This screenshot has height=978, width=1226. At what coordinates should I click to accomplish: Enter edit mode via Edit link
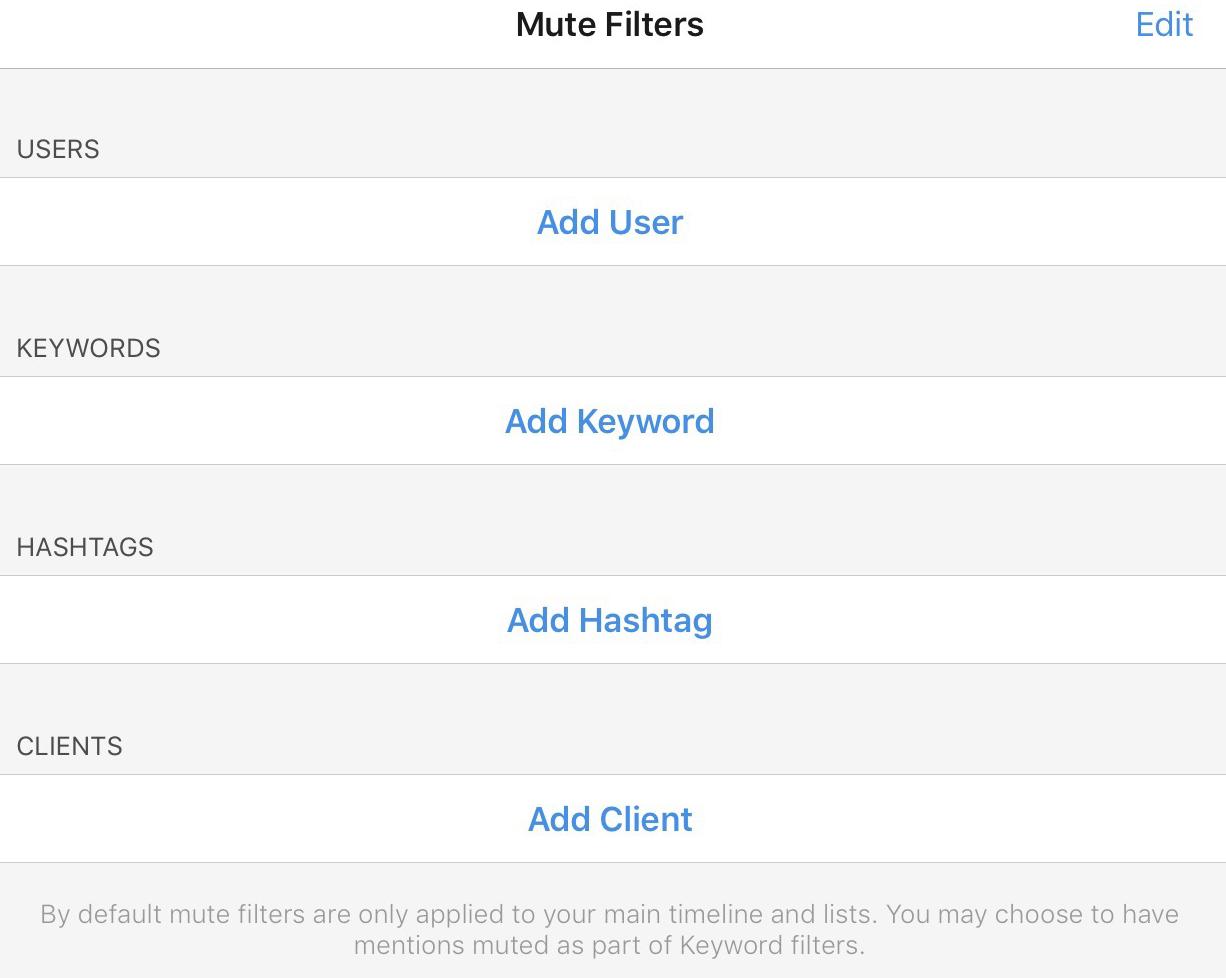tap(1164, 24)
